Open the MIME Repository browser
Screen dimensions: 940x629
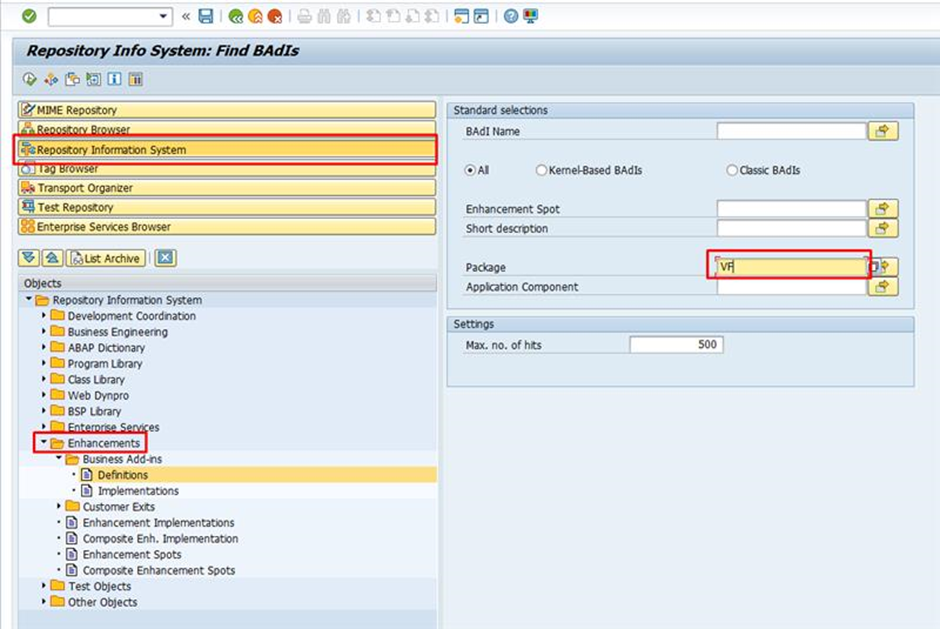(x=227, y=110)
